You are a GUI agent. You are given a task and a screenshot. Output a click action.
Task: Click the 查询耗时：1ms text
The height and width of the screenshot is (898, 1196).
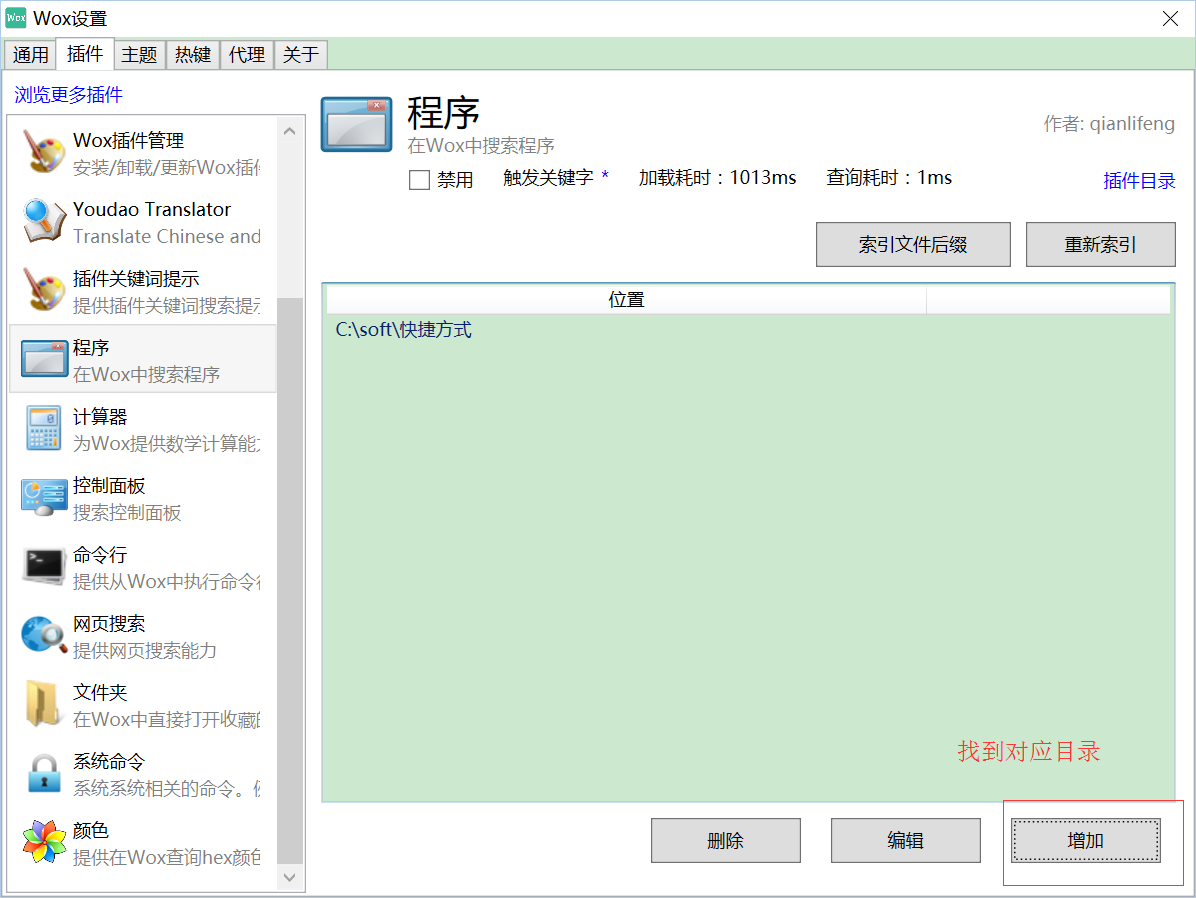889,178
